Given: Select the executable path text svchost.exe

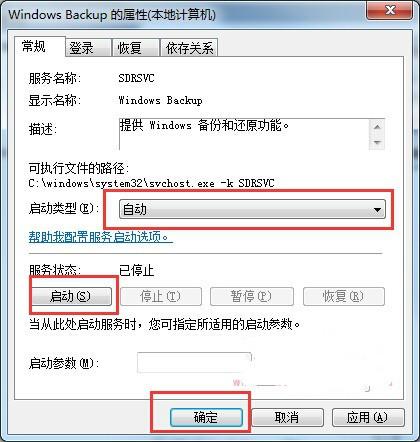Looking at the screenshot, I should pos(182,183).
